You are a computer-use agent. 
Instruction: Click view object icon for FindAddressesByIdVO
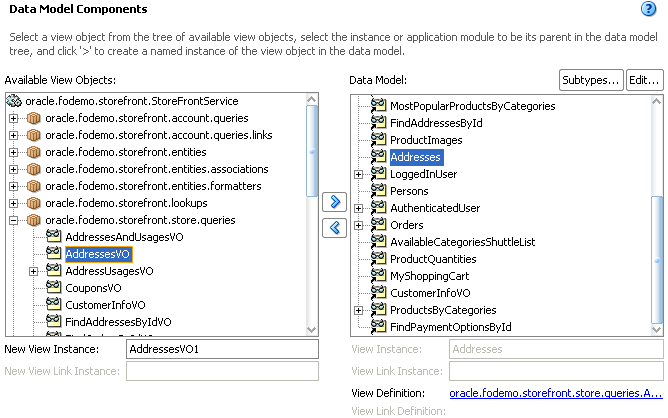click(53, 321)
